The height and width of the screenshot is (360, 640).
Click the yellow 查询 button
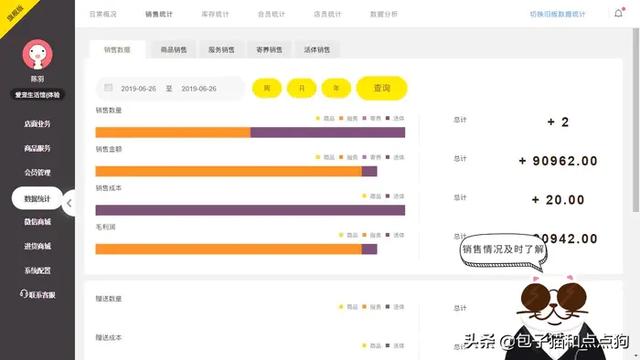point(382,88)
